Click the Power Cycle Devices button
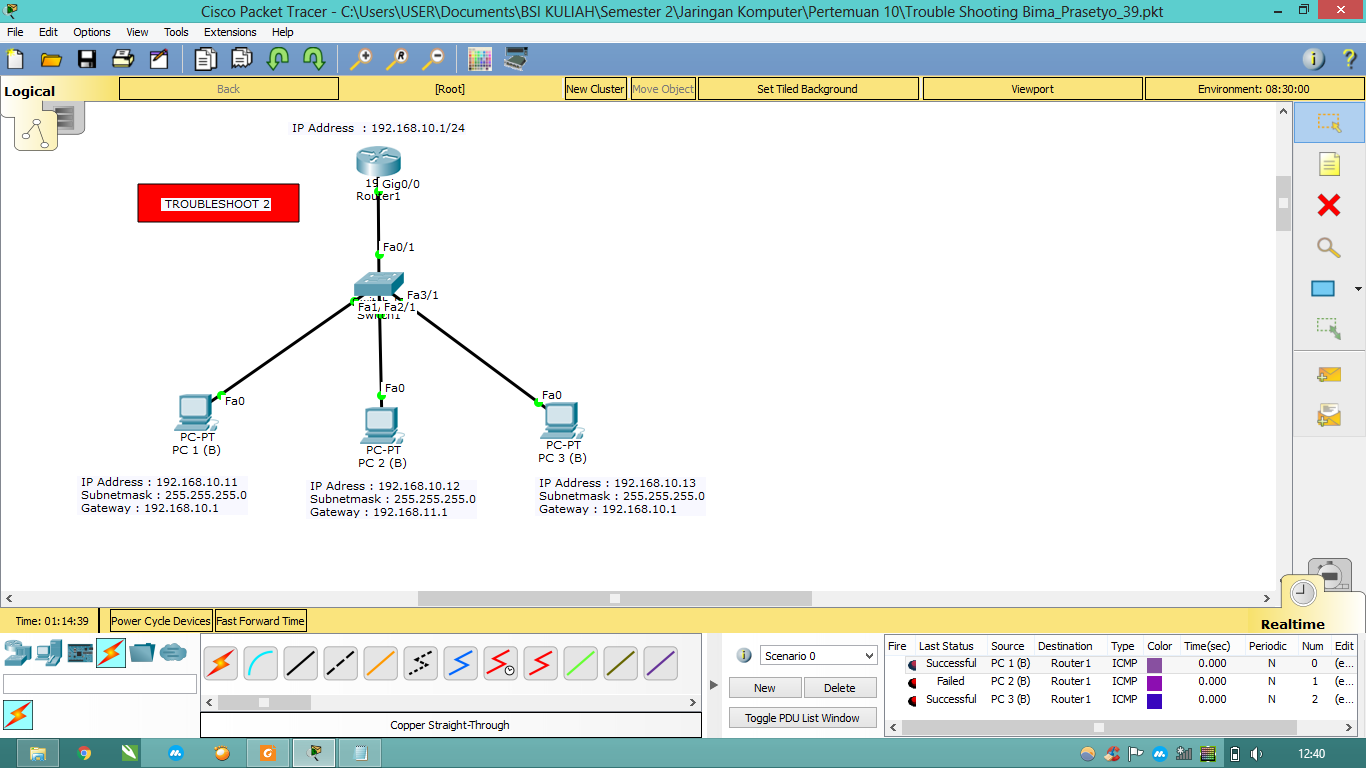 coord(161,621)
